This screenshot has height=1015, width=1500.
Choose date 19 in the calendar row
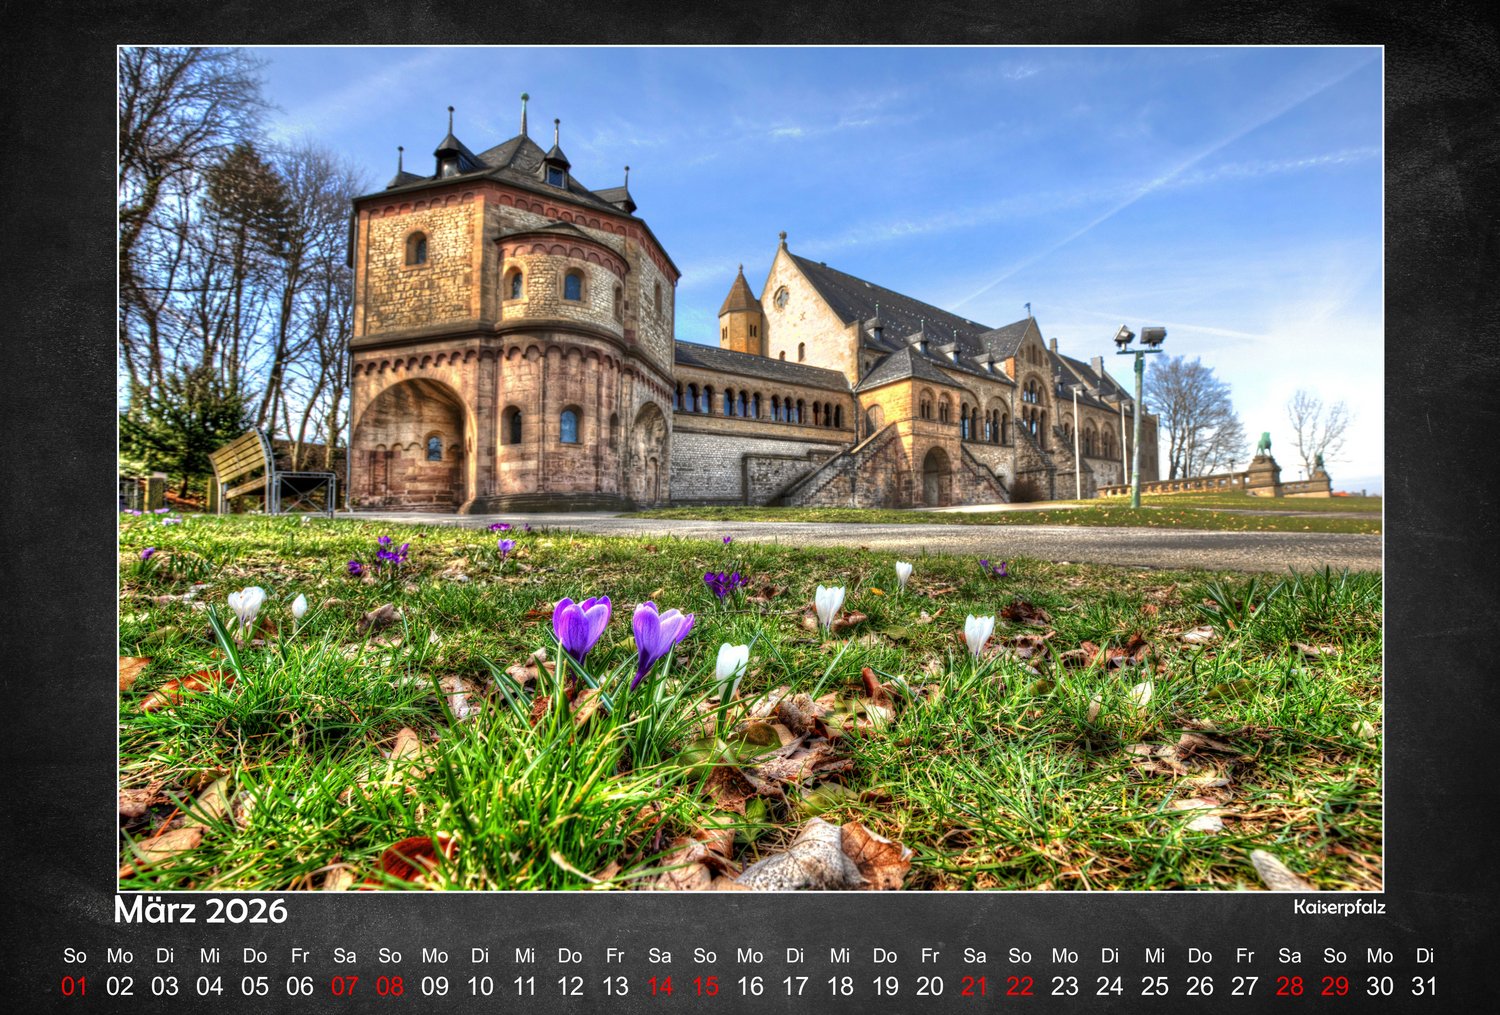(x=885, y=986)
